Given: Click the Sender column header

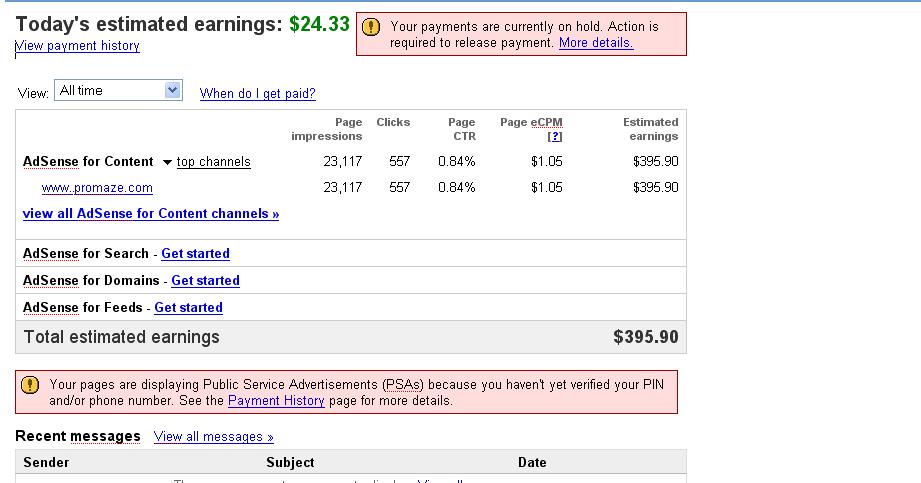Looking at the screenshot, I should click(x=46, y=463).
